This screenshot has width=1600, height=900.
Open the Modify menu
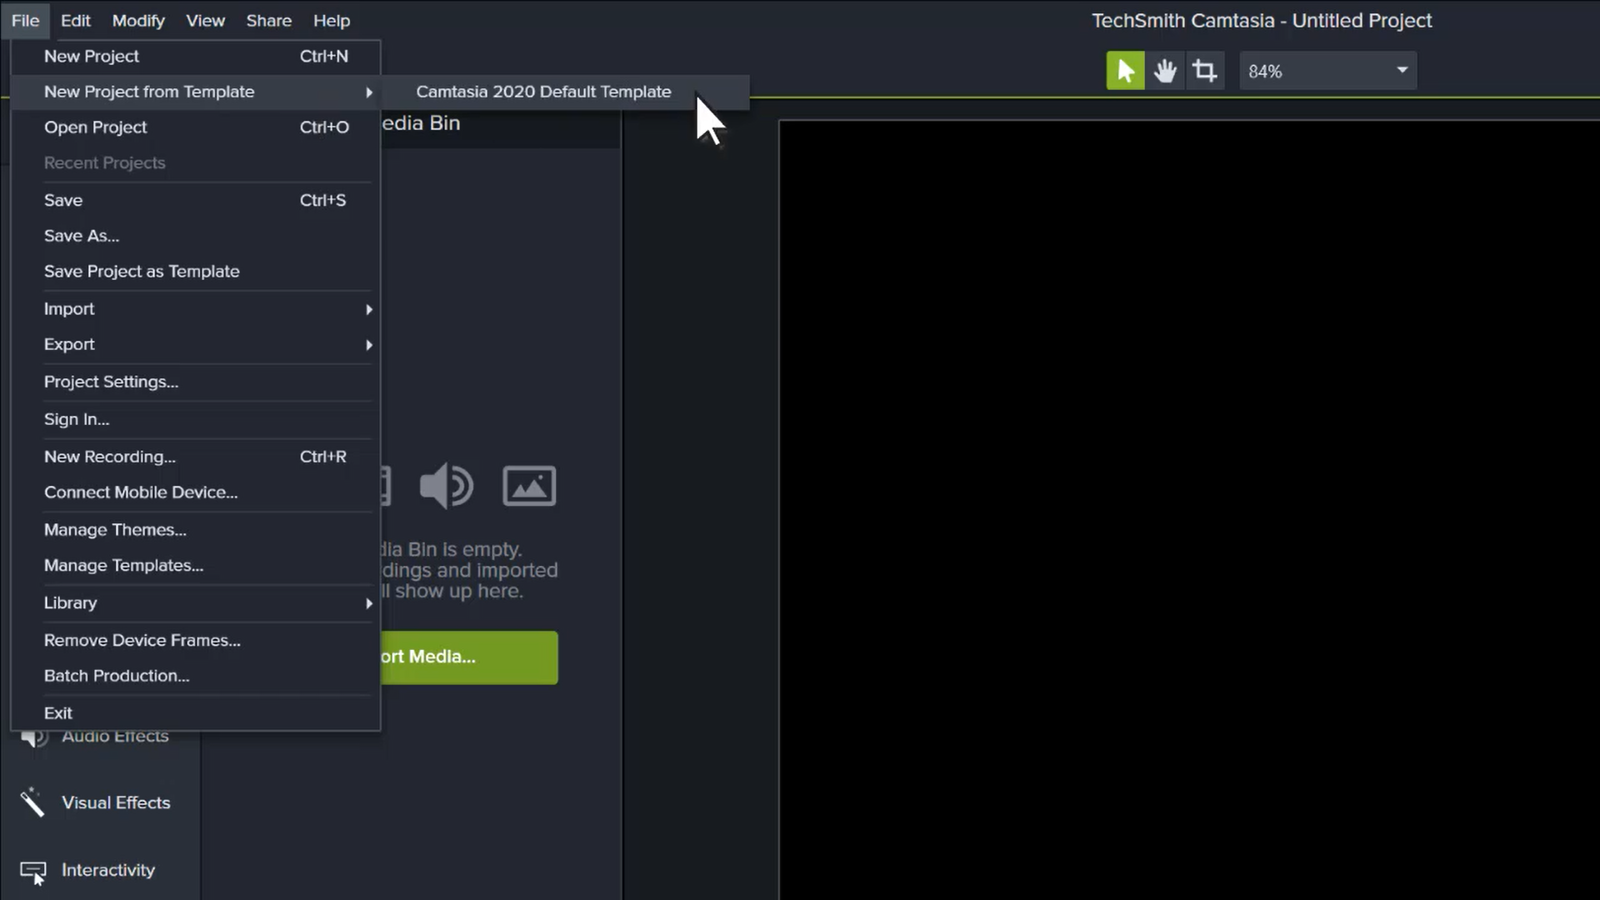(x=138, y=20)
